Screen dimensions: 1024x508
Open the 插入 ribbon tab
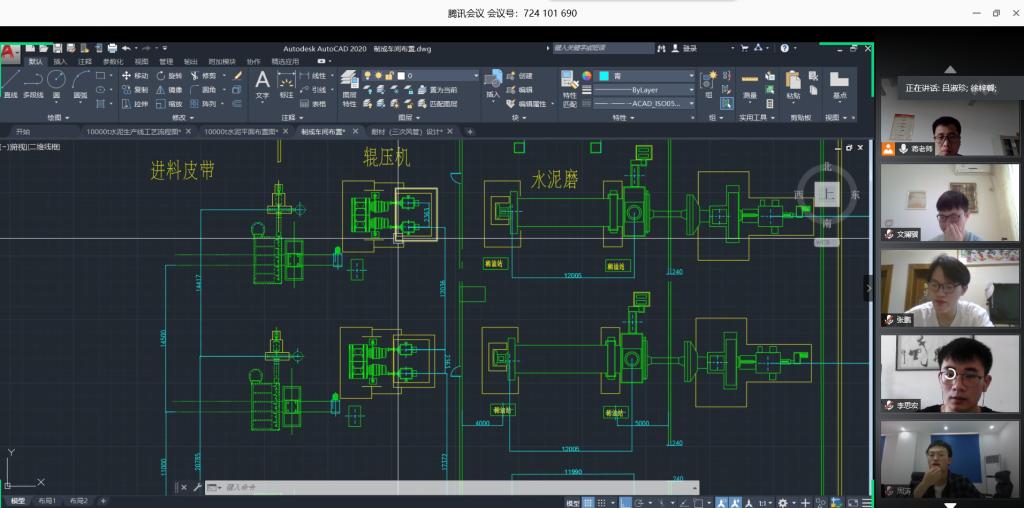tap(60, 61)
